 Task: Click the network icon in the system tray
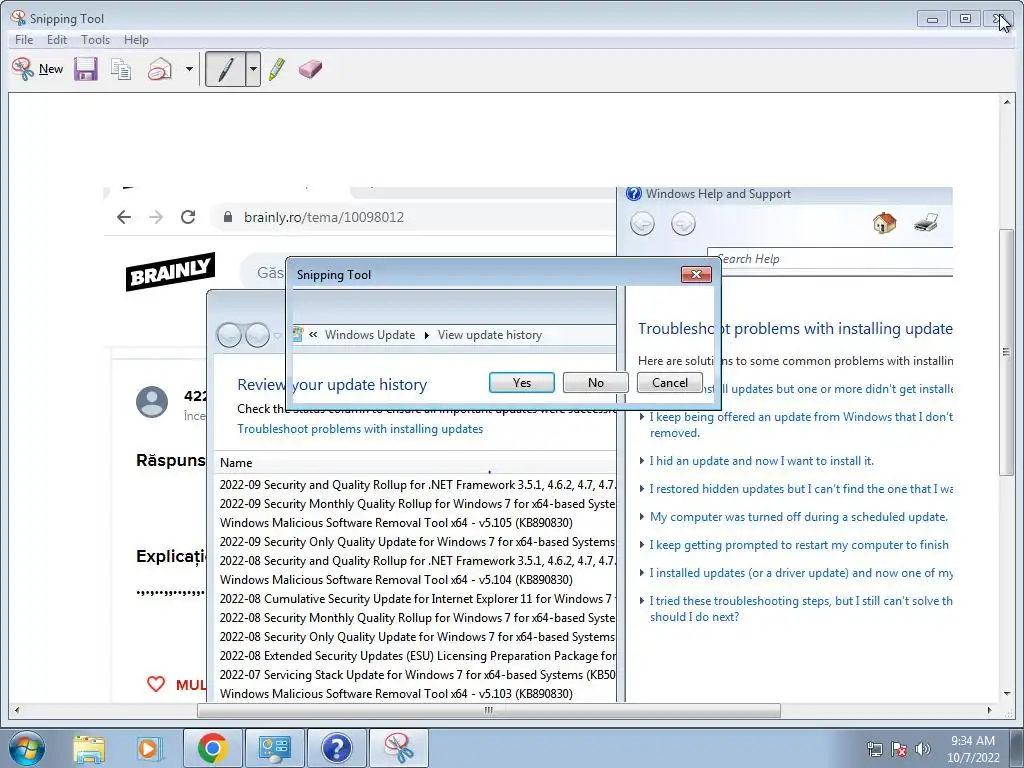click(874, 749)
